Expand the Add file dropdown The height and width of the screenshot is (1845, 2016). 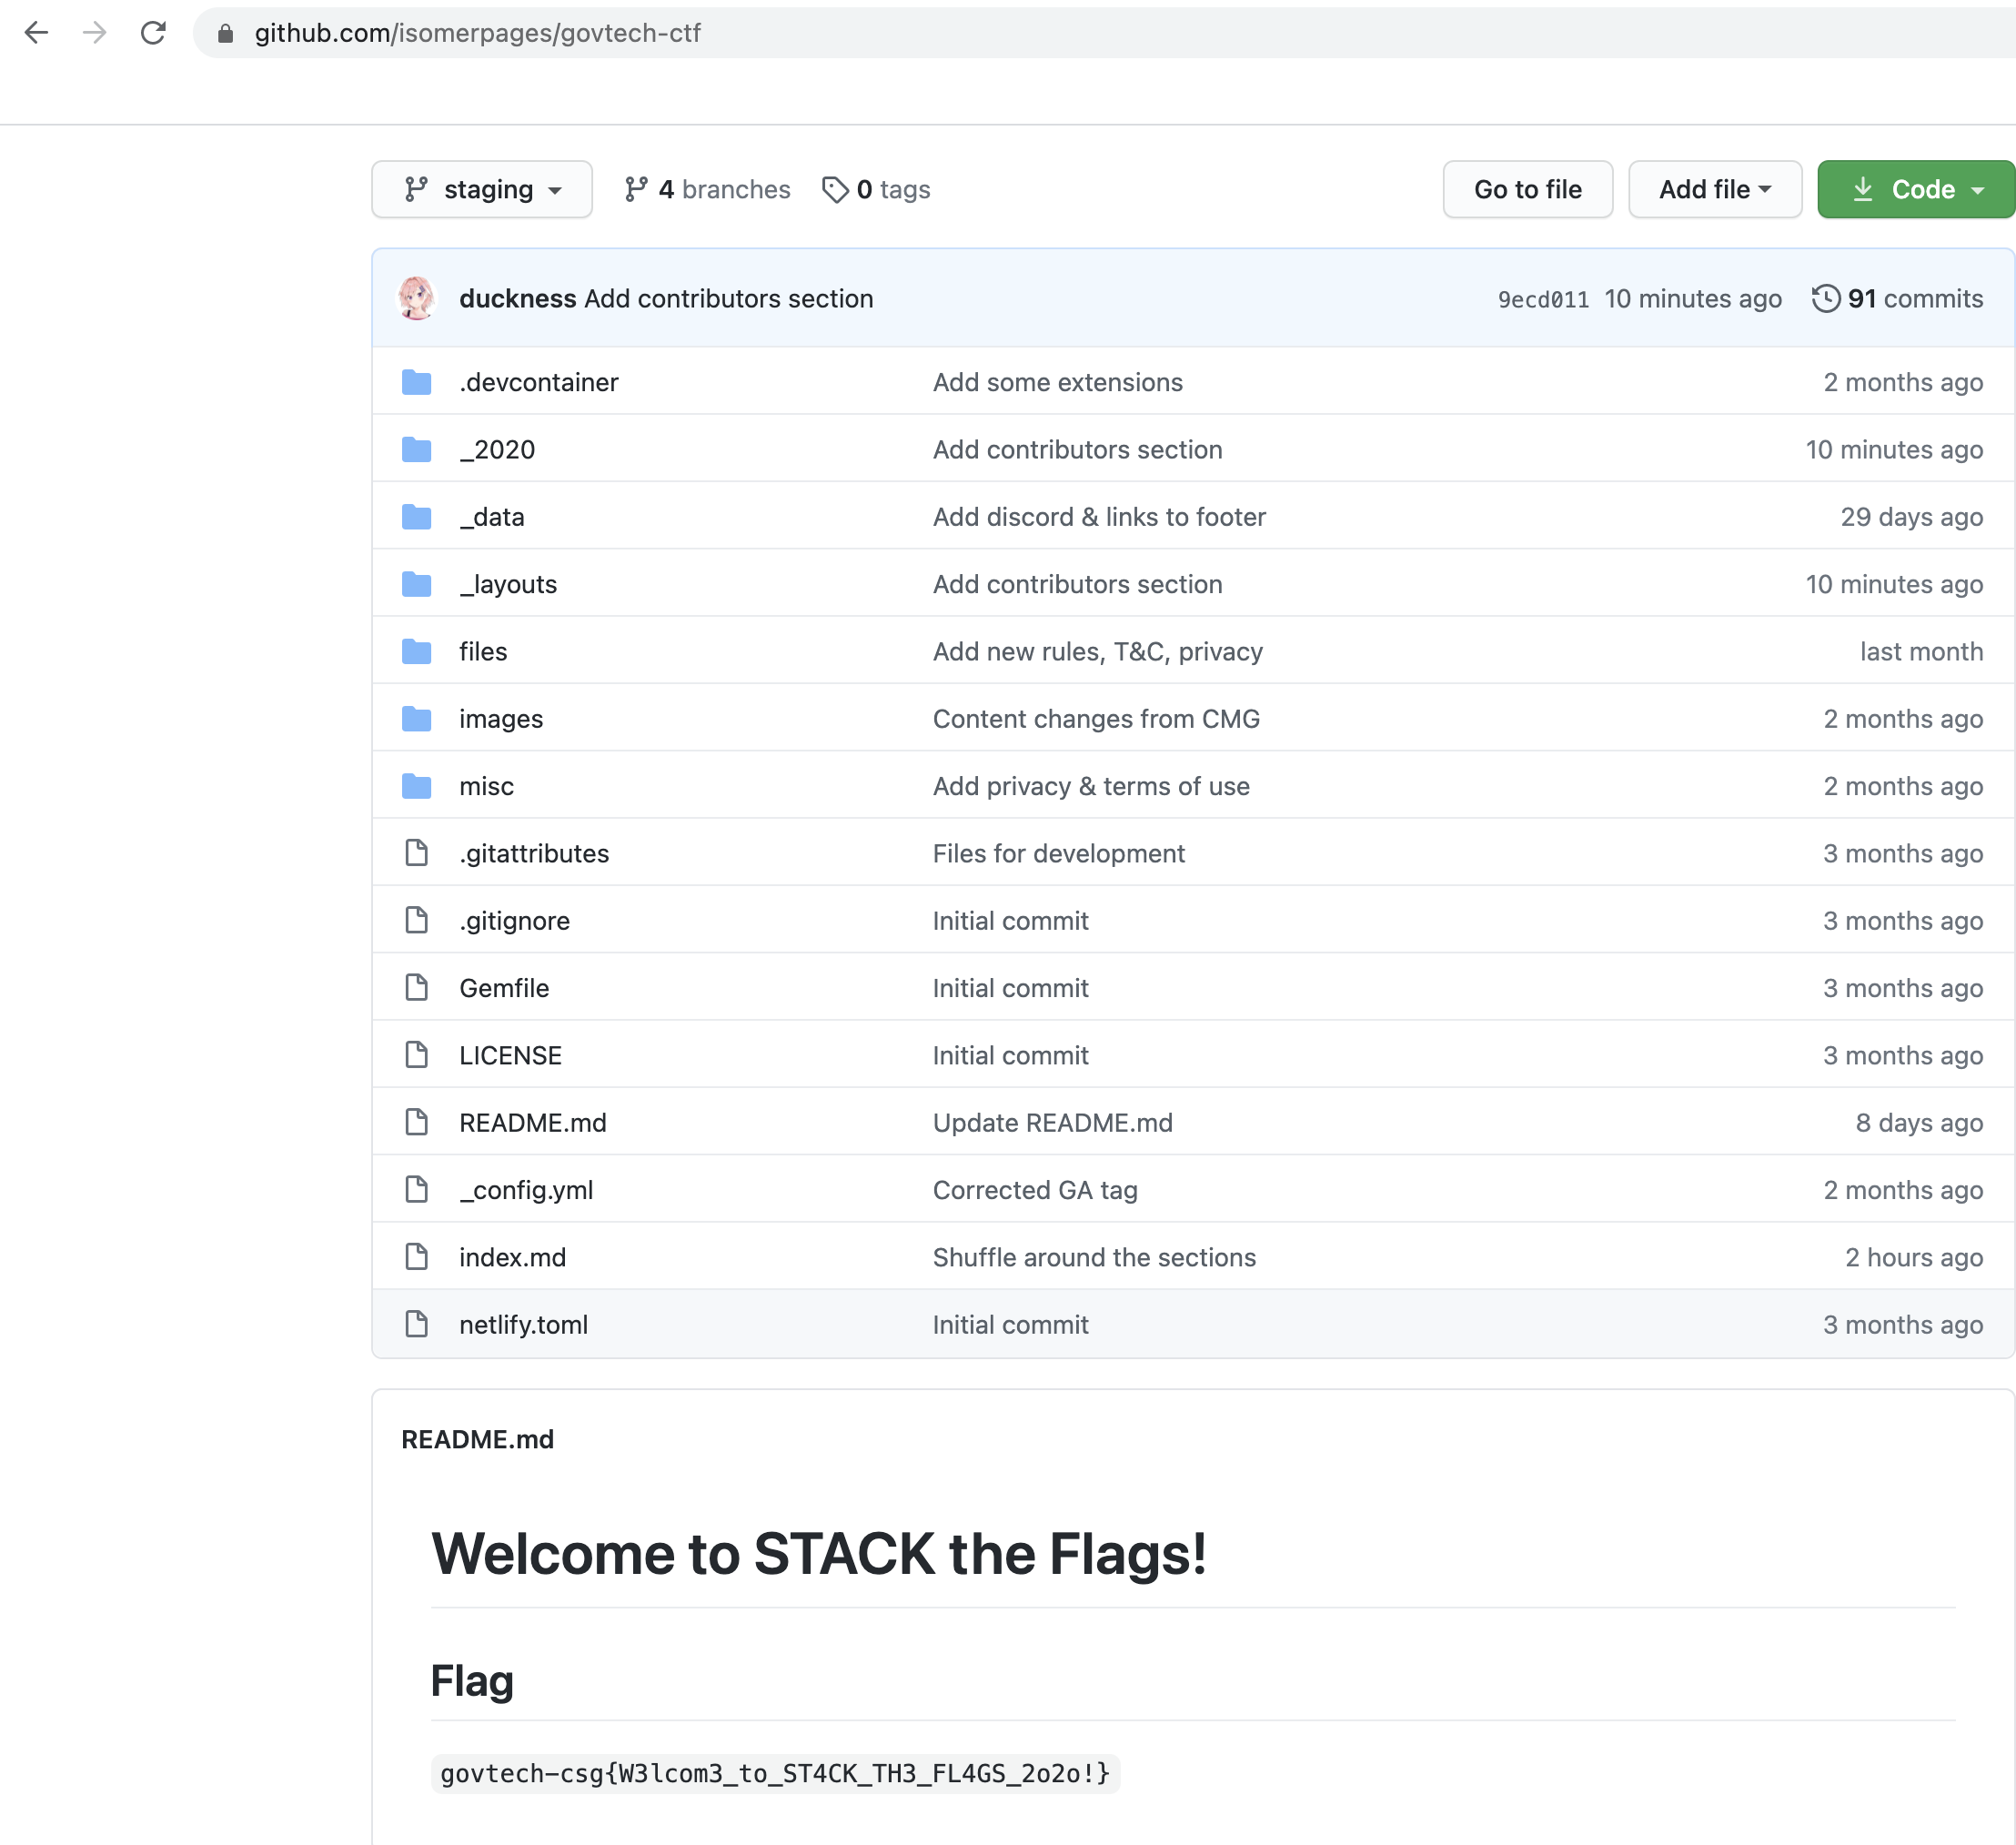(x=1714, y=189)
